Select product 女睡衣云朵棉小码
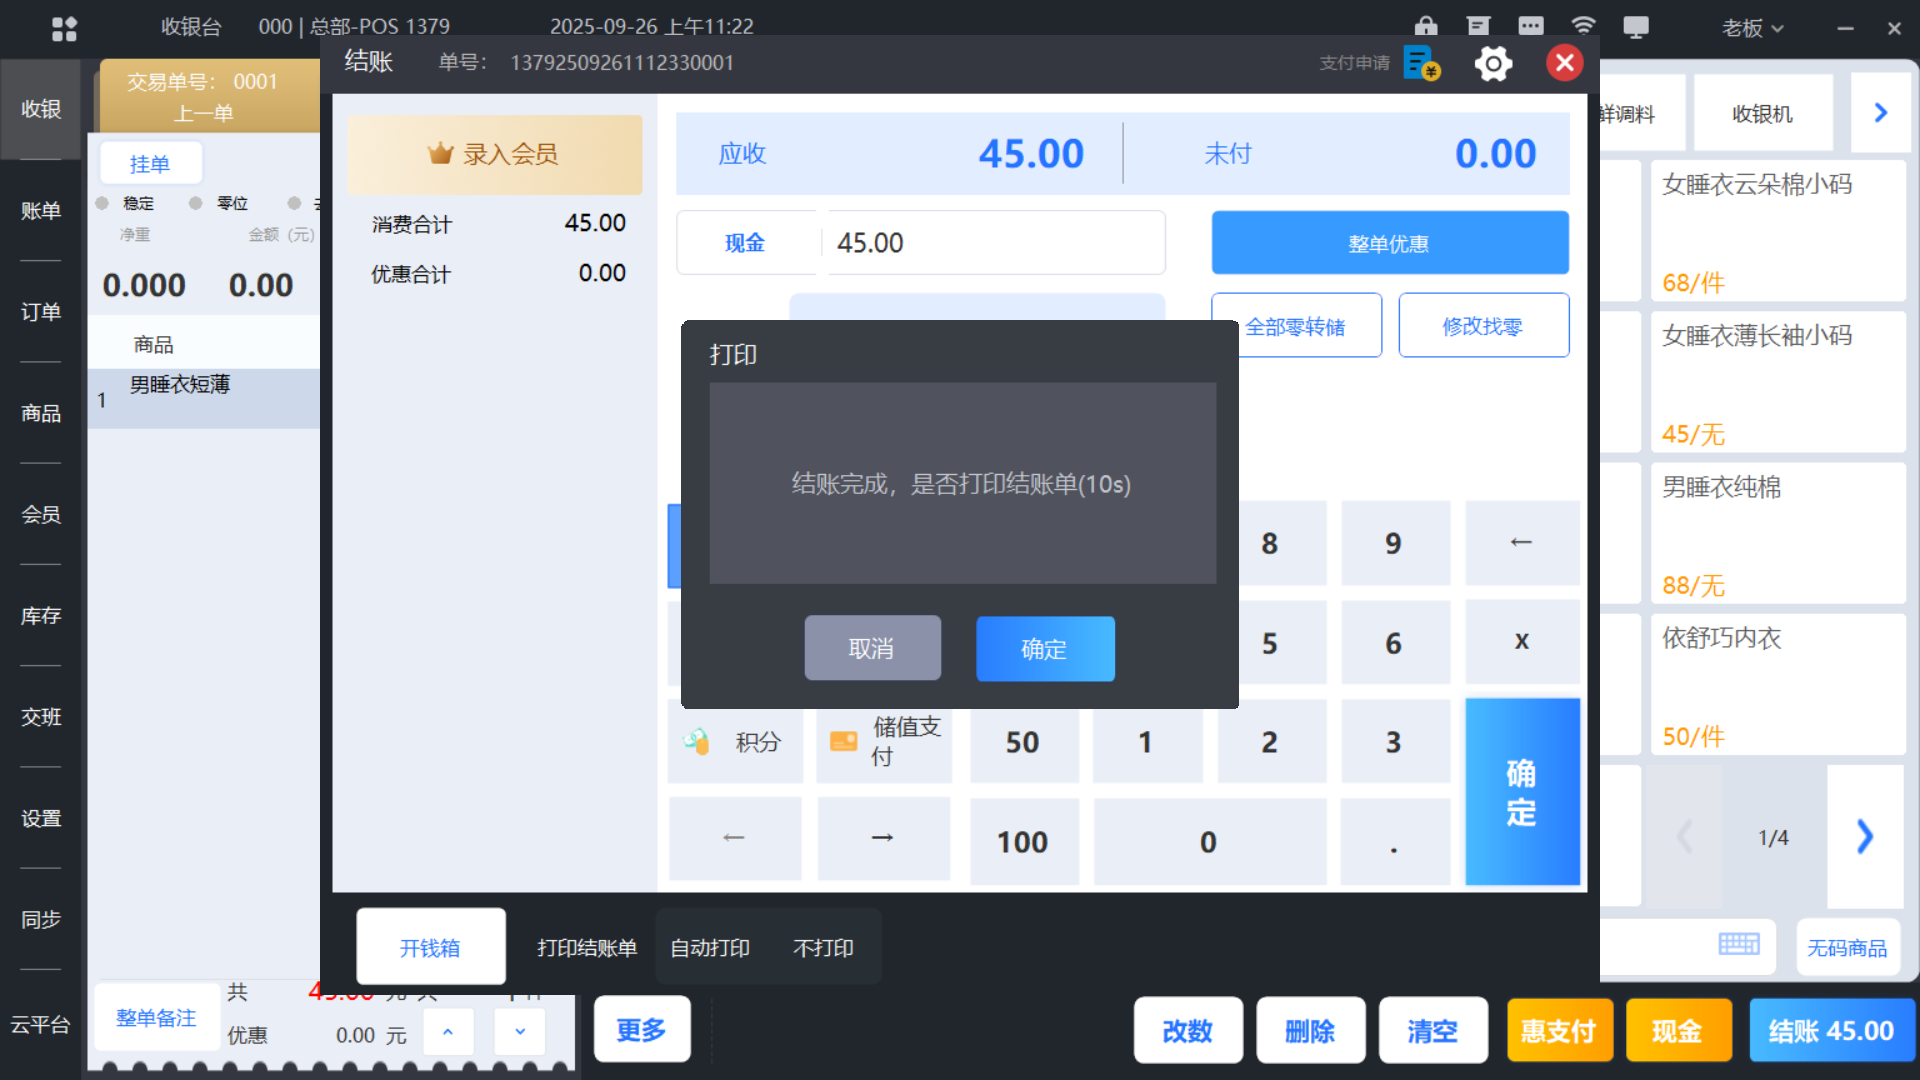Viewport: 1920px width, 1080px height. point(1778,231)
